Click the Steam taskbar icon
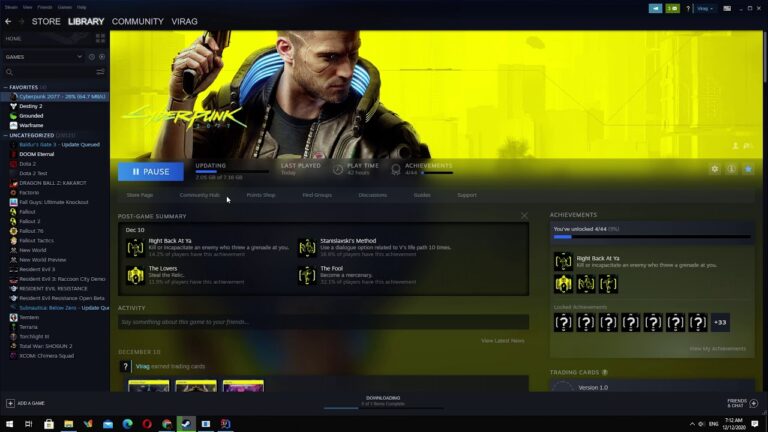768x432 pixels. point(186,424)
